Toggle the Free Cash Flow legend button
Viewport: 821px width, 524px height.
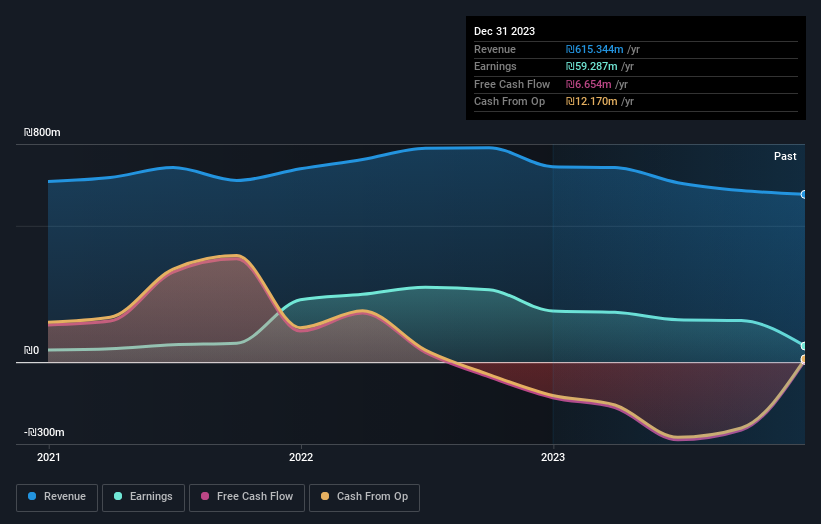(247, 497)
